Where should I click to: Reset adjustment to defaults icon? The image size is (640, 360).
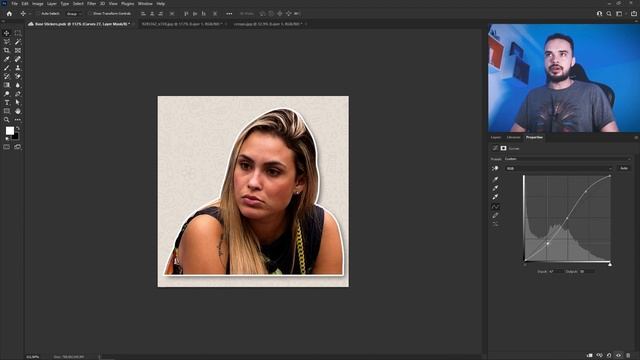coord(609,356)
